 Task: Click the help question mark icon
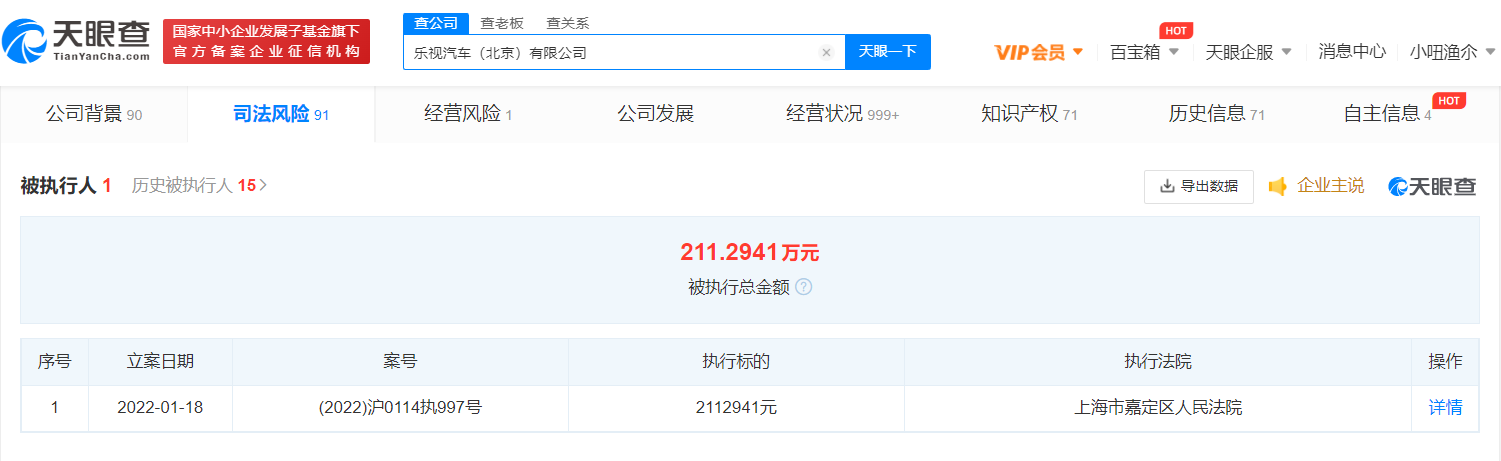pos(804,287)
